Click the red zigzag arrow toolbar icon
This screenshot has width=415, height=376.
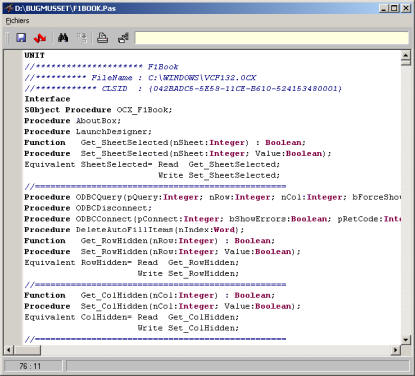(x=40, y=38)
